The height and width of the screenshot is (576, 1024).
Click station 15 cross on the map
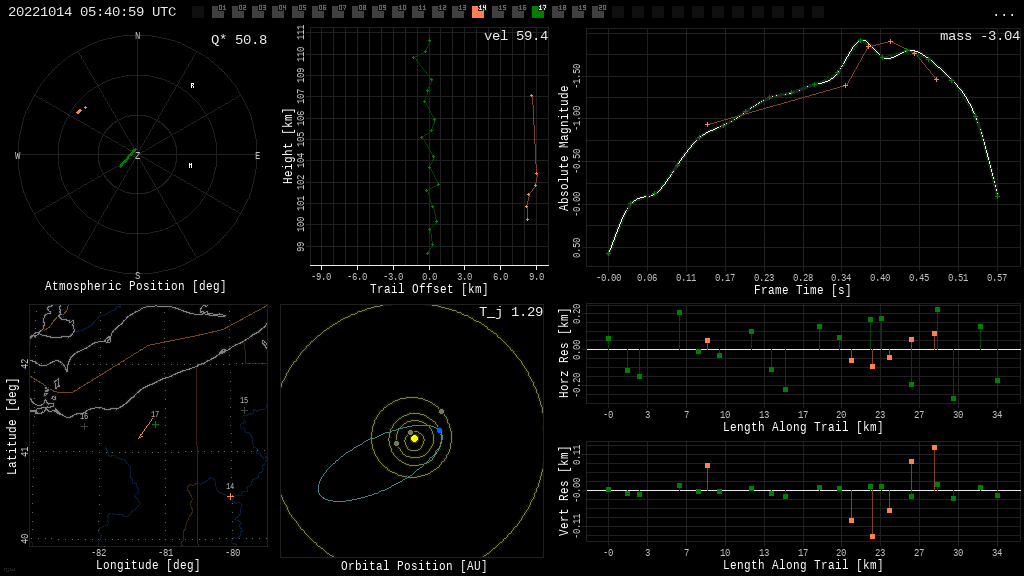tap(244, 411)
